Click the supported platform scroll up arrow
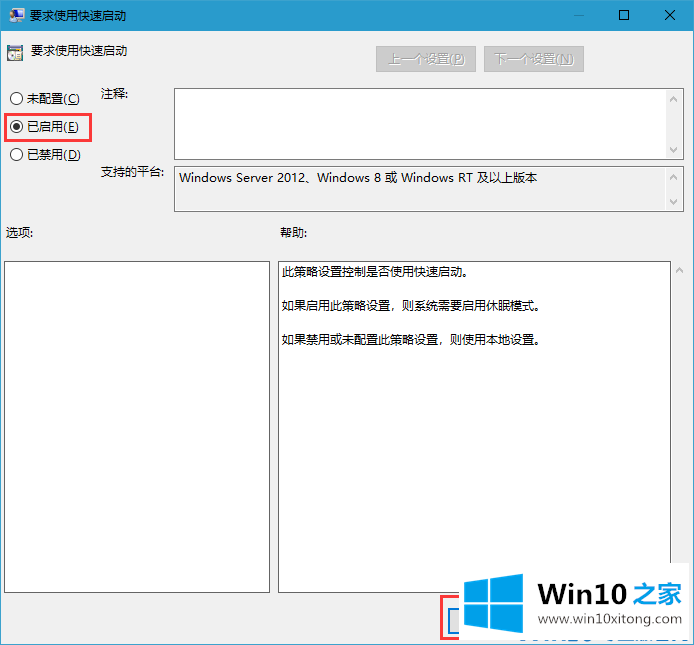 (673, 177)
